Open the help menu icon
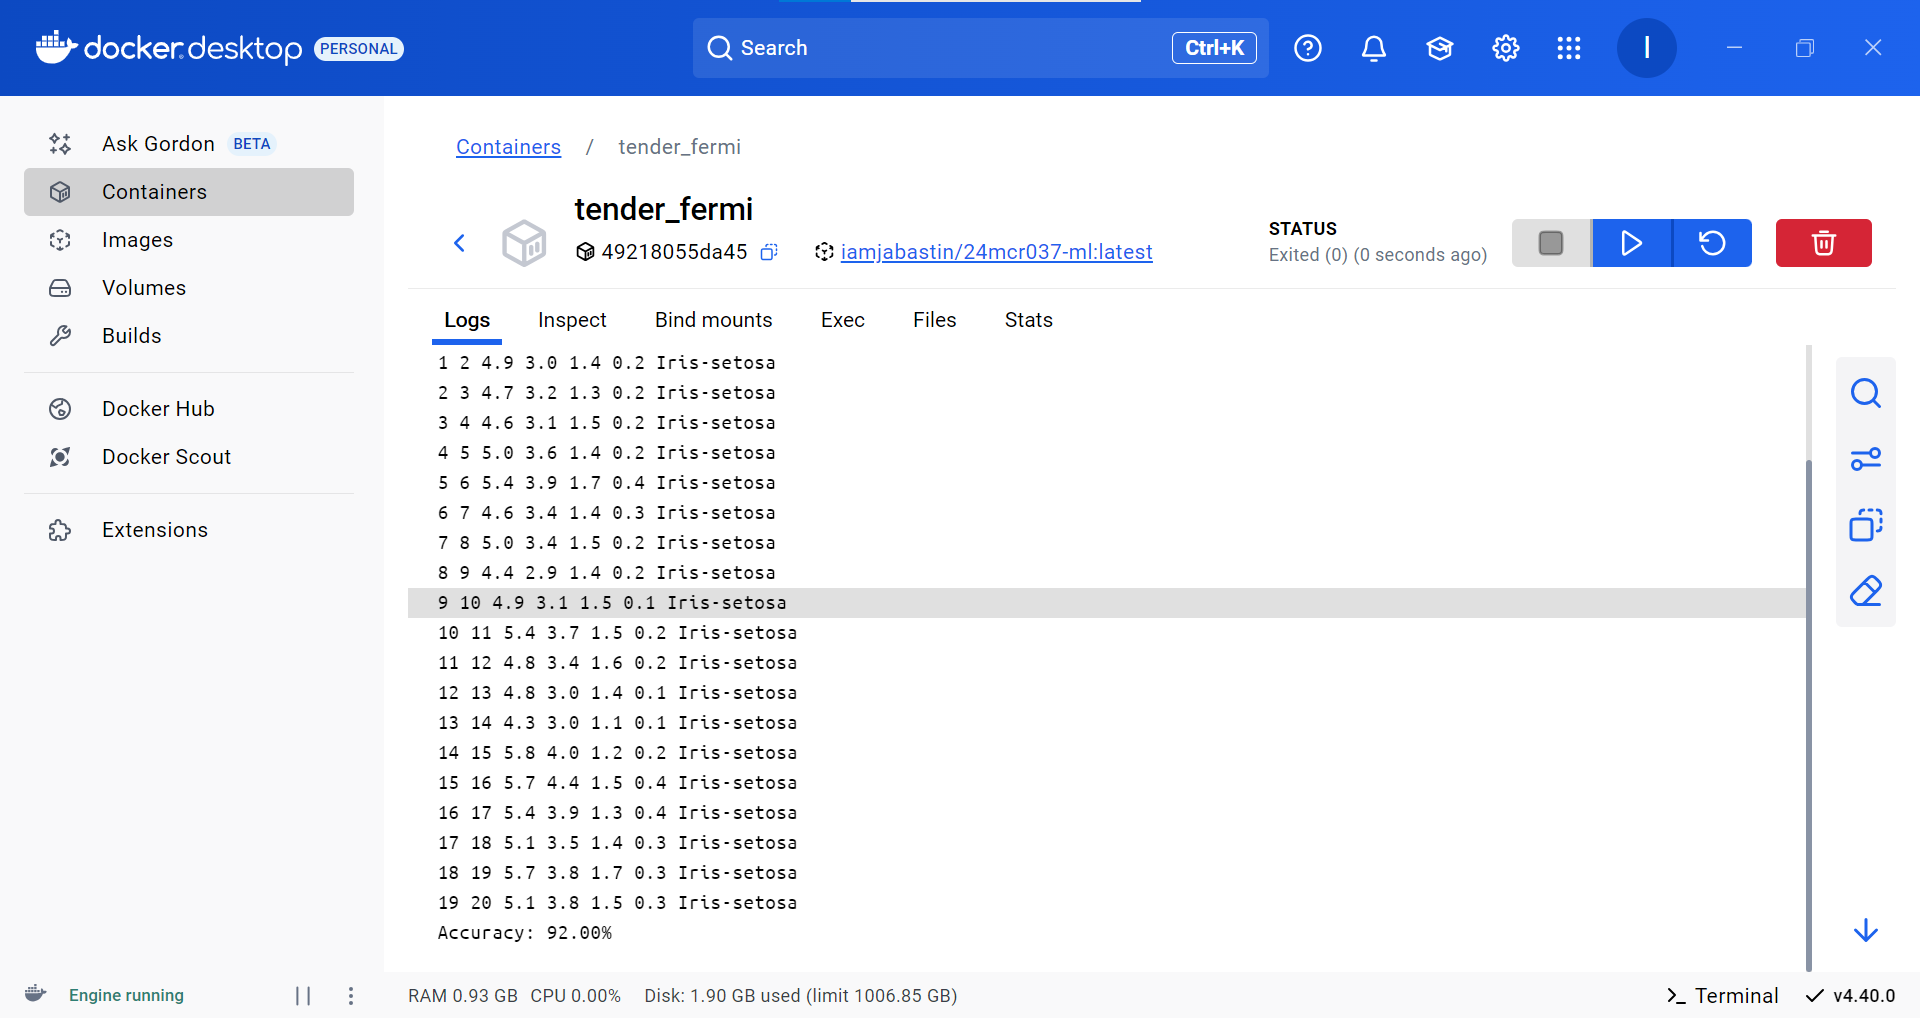 (1308, 48)
